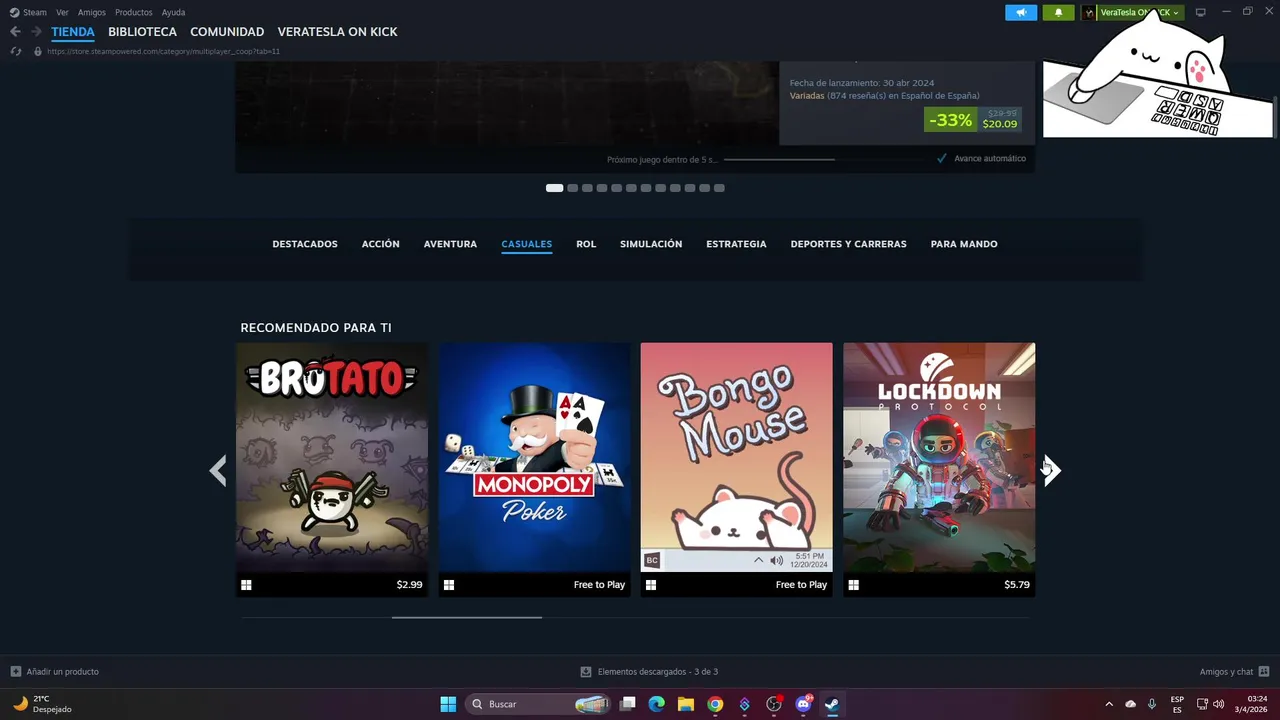Image resolution: width=1280 pixels, height=720 pixels.
Task: Select the ACCIÓN category tab
Action: 380,244
